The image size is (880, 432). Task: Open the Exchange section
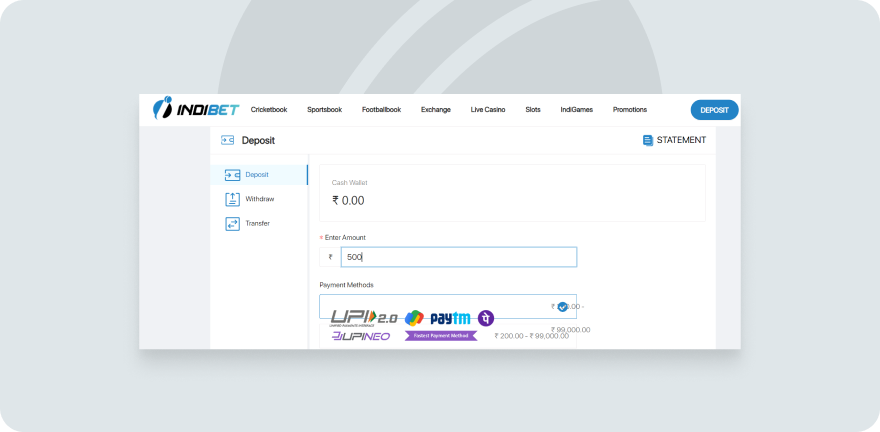tap(436, 110)
